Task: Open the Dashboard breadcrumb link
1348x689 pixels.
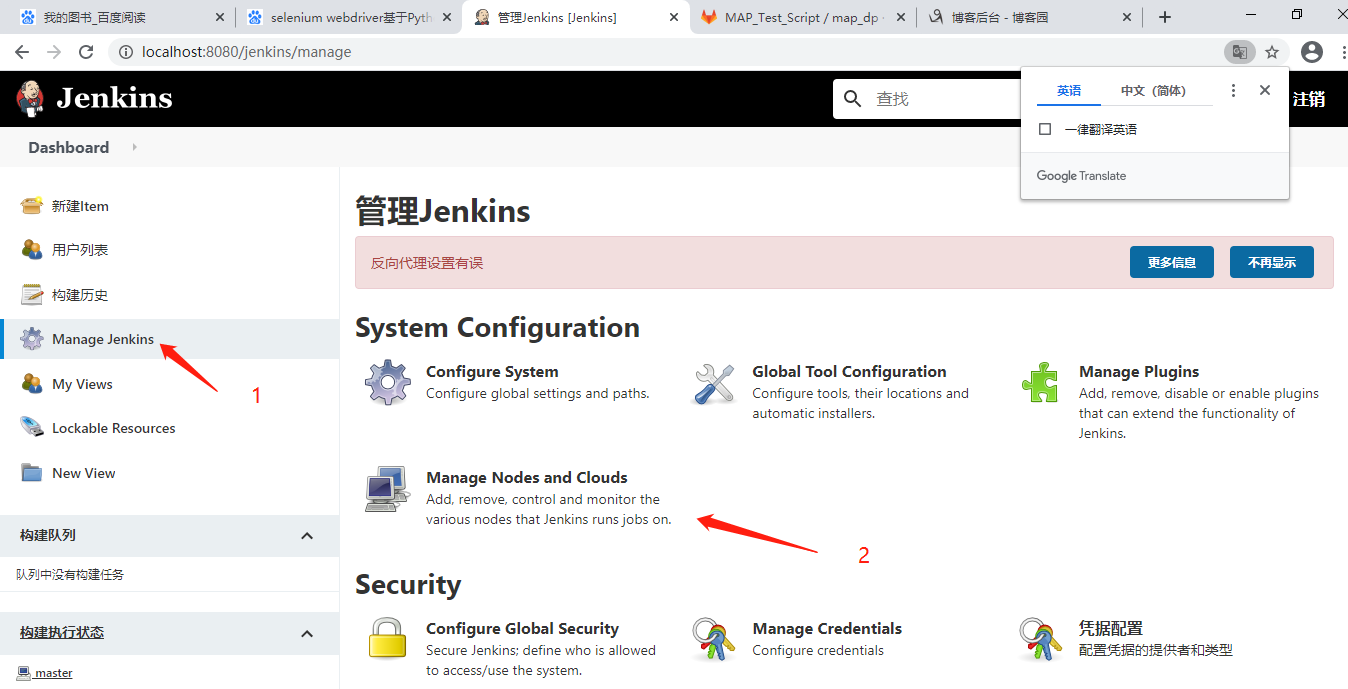Action: [68, 147]
